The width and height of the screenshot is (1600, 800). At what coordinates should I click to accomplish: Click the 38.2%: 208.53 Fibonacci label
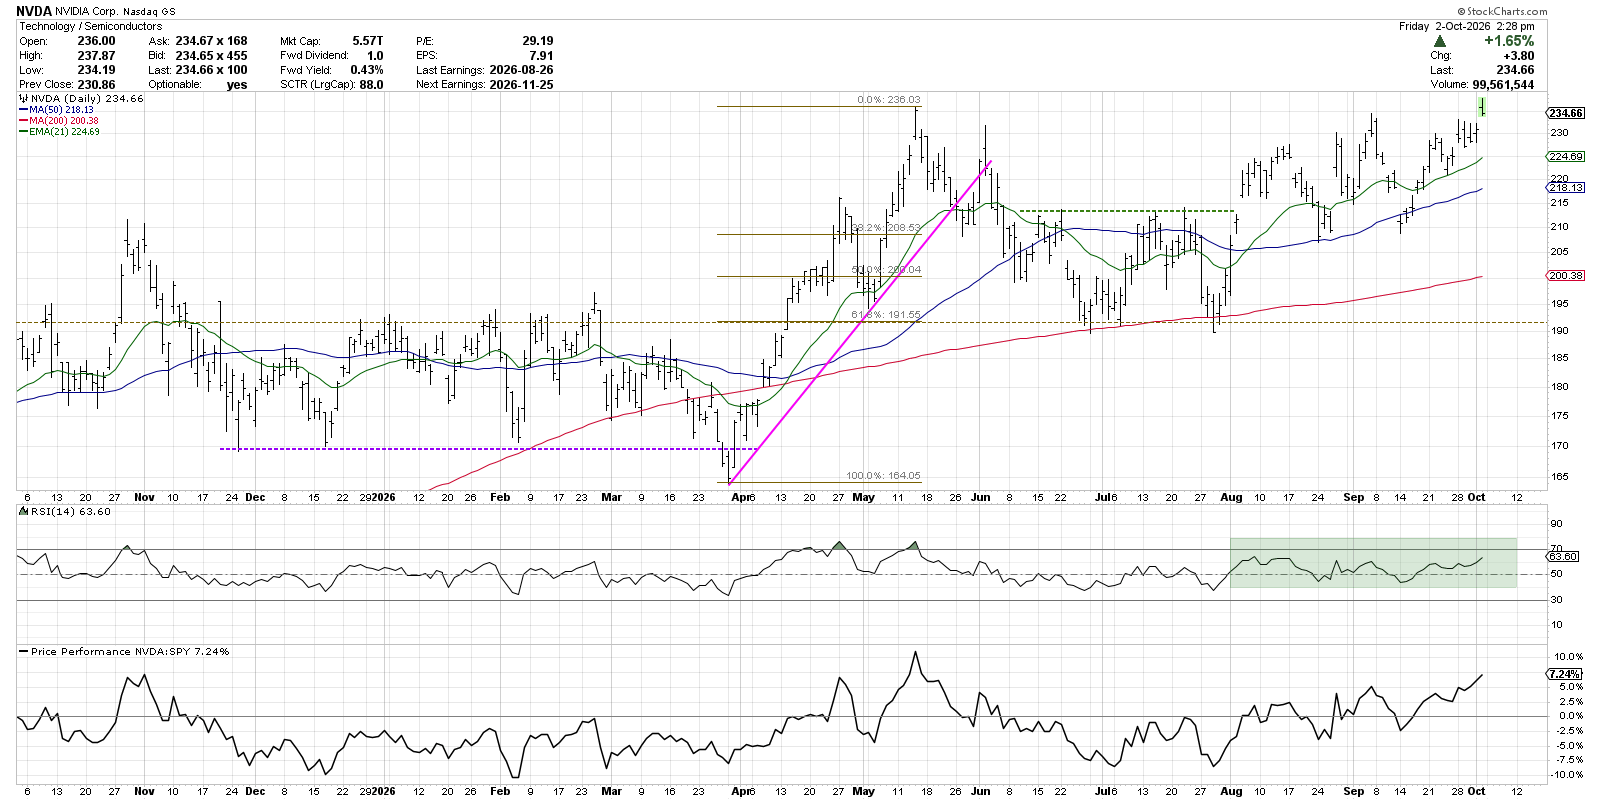(x=886, y=228)
